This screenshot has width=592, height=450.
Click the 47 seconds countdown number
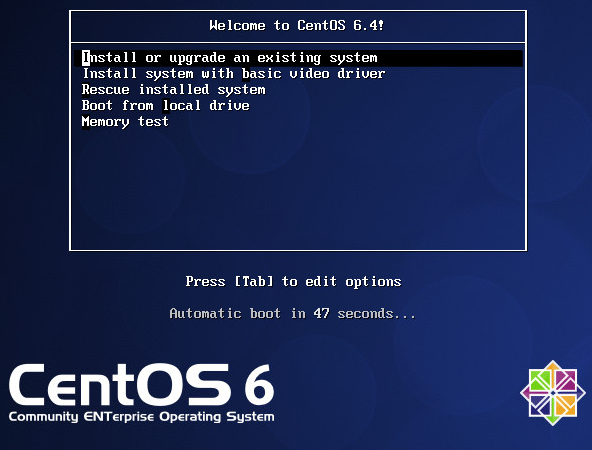click(x=321, y=314)
